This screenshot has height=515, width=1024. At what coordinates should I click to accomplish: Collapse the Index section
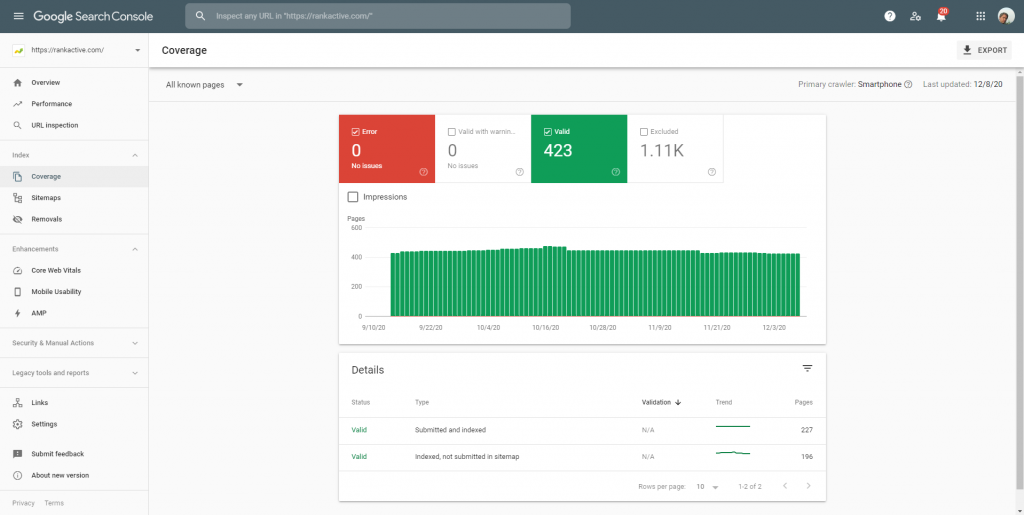click(x=135, y=155)
